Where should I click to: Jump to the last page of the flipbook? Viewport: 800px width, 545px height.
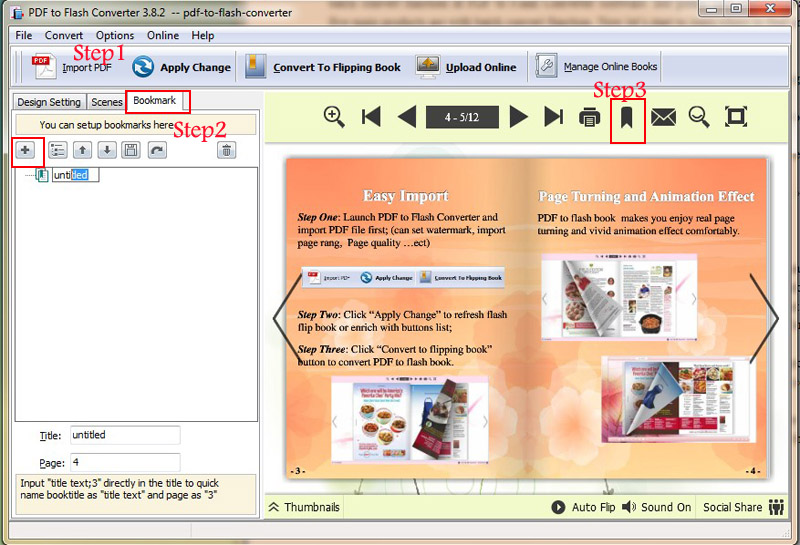coord(554,117)
